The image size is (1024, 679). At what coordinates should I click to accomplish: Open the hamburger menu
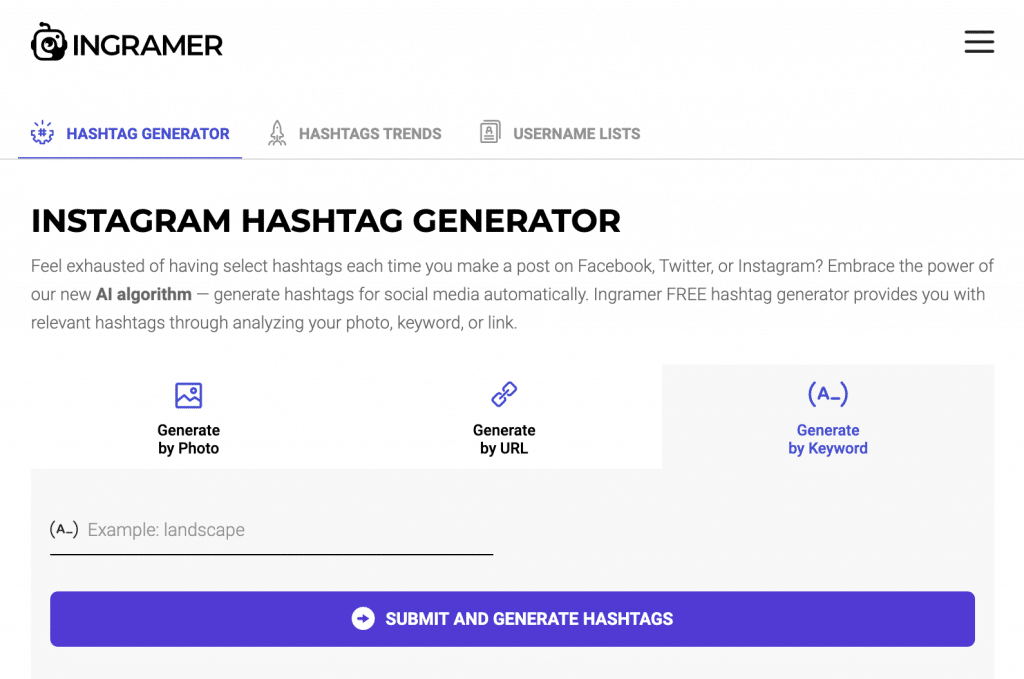tap(979, 42)
